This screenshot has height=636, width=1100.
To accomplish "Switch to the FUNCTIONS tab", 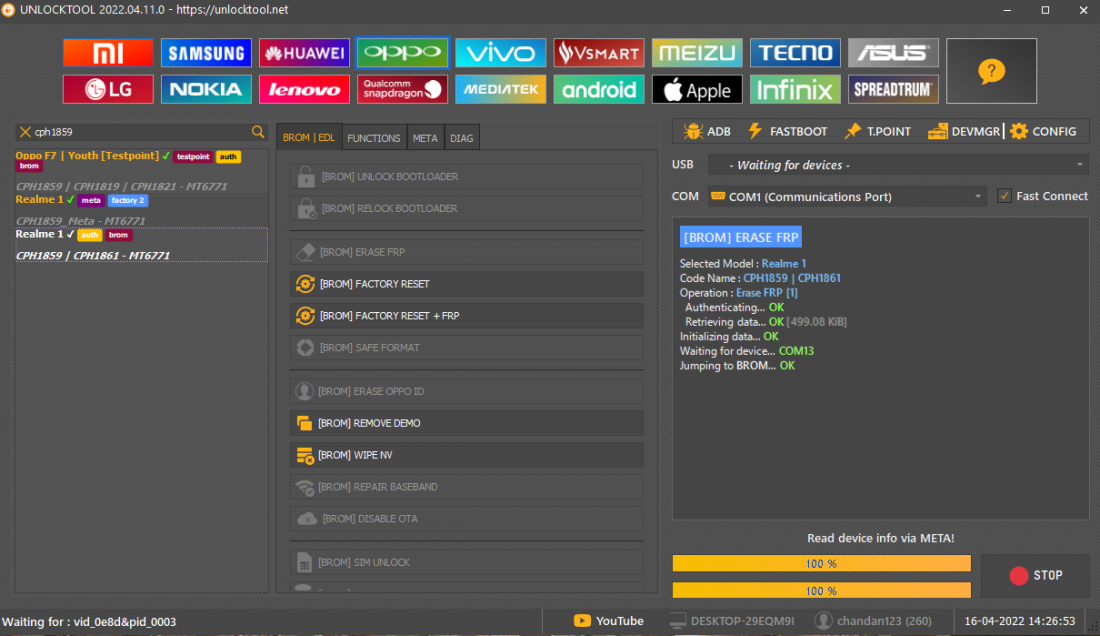I will pos(374,138).
